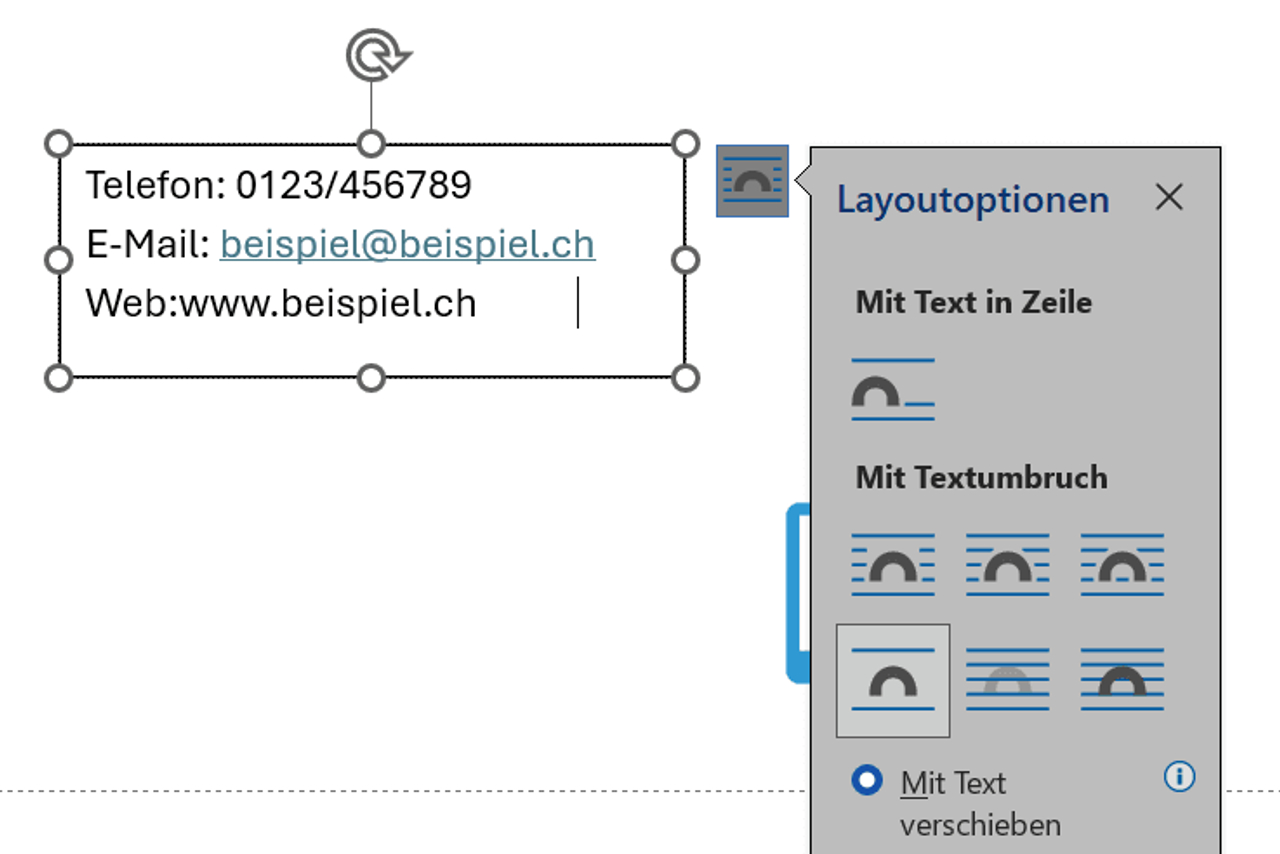
Task: Click the Layoutoptionen button beside the text box
Action: (x=752, y=181)
